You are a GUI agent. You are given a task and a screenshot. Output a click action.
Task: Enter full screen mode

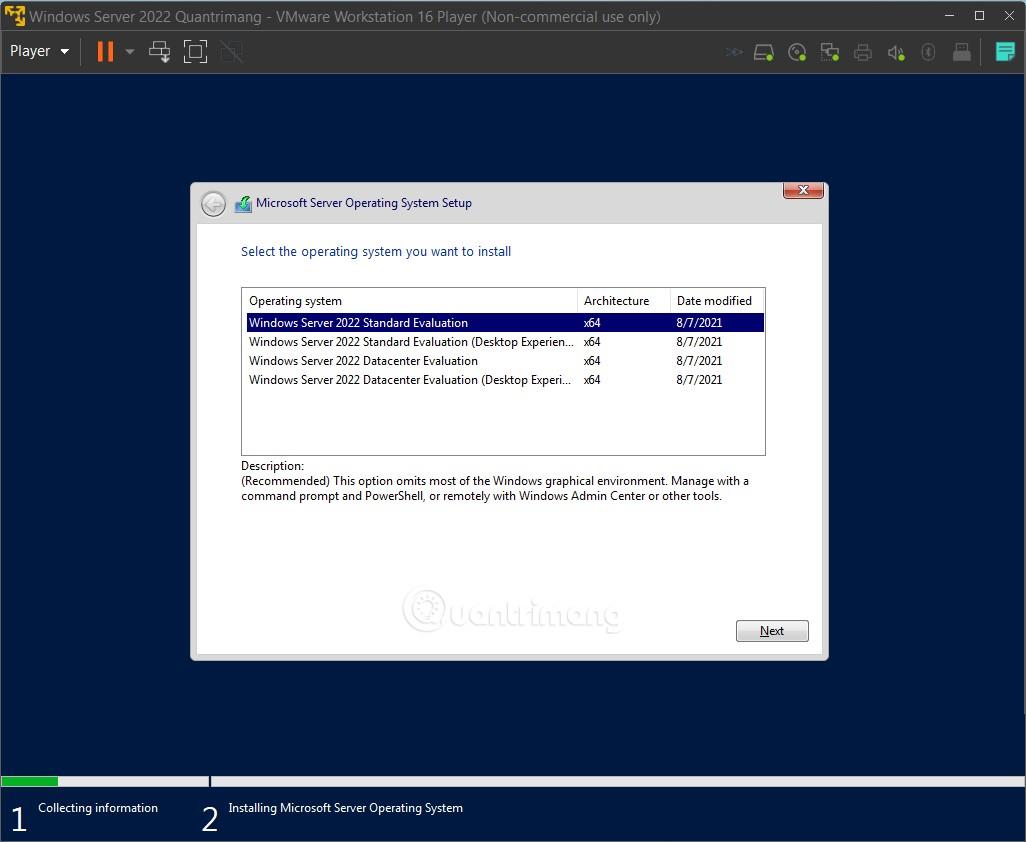195,51
